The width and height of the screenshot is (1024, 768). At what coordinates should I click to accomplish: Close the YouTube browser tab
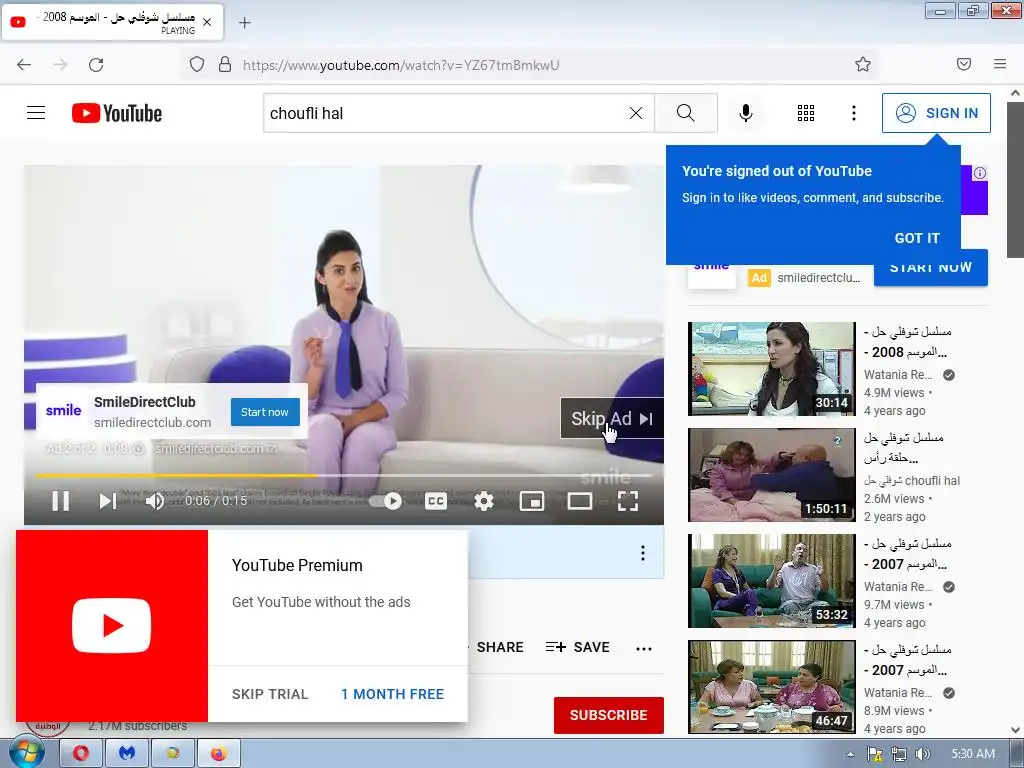(x=207, y=22)
